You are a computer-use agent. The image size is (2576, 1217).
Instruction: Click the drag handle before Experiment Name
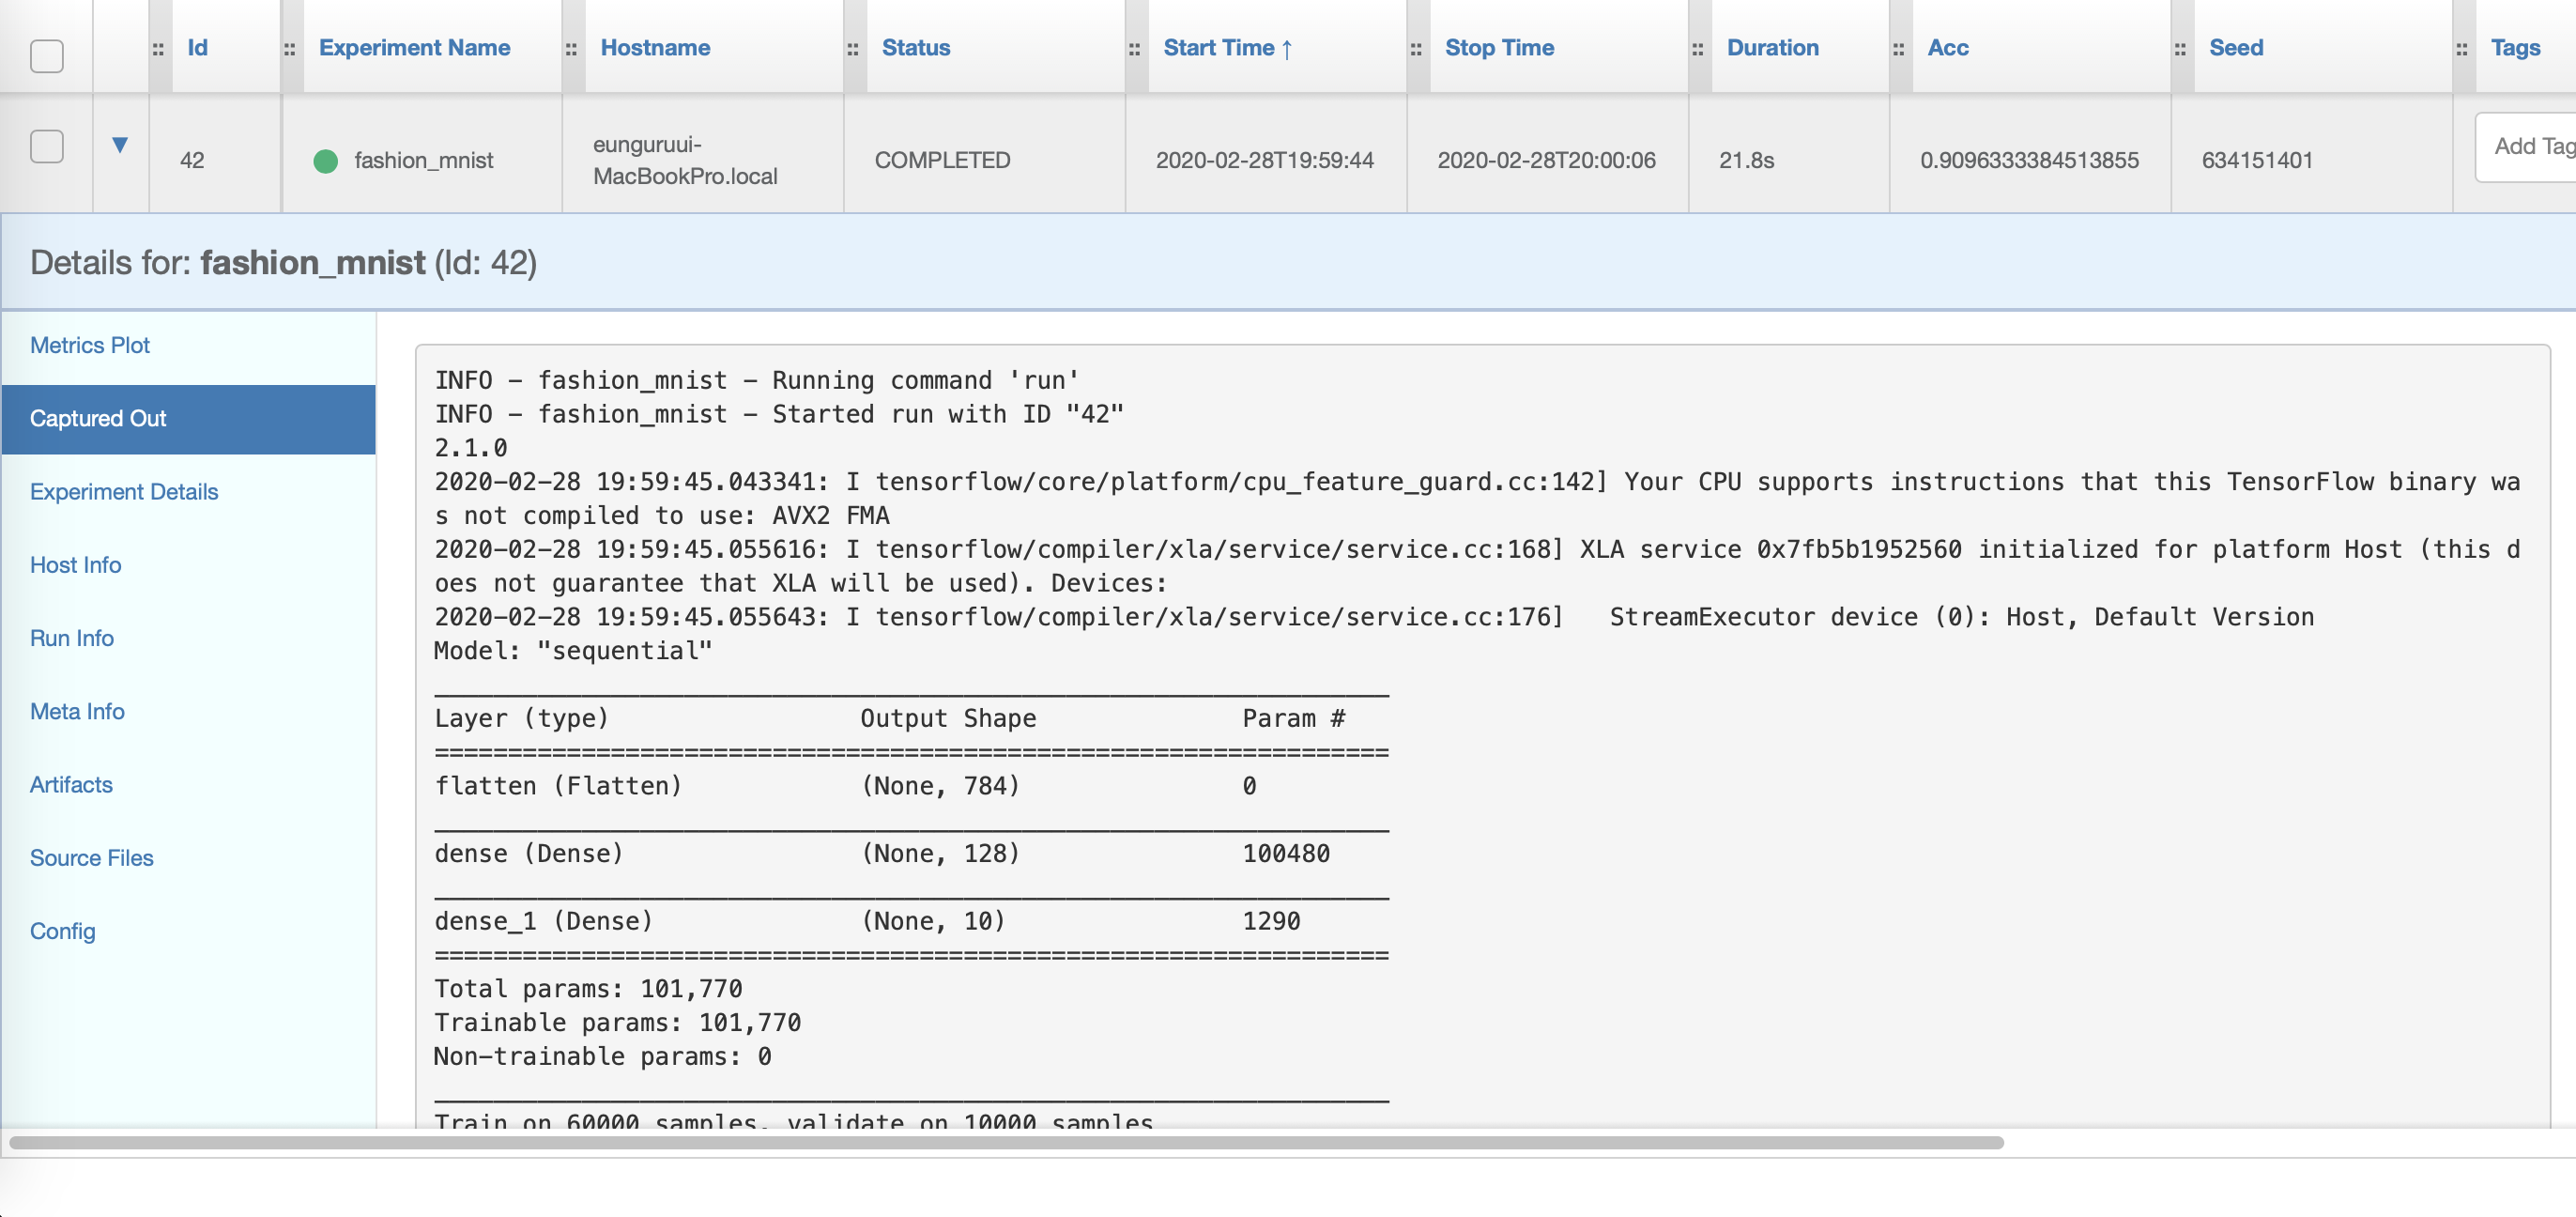click(290, 49)
